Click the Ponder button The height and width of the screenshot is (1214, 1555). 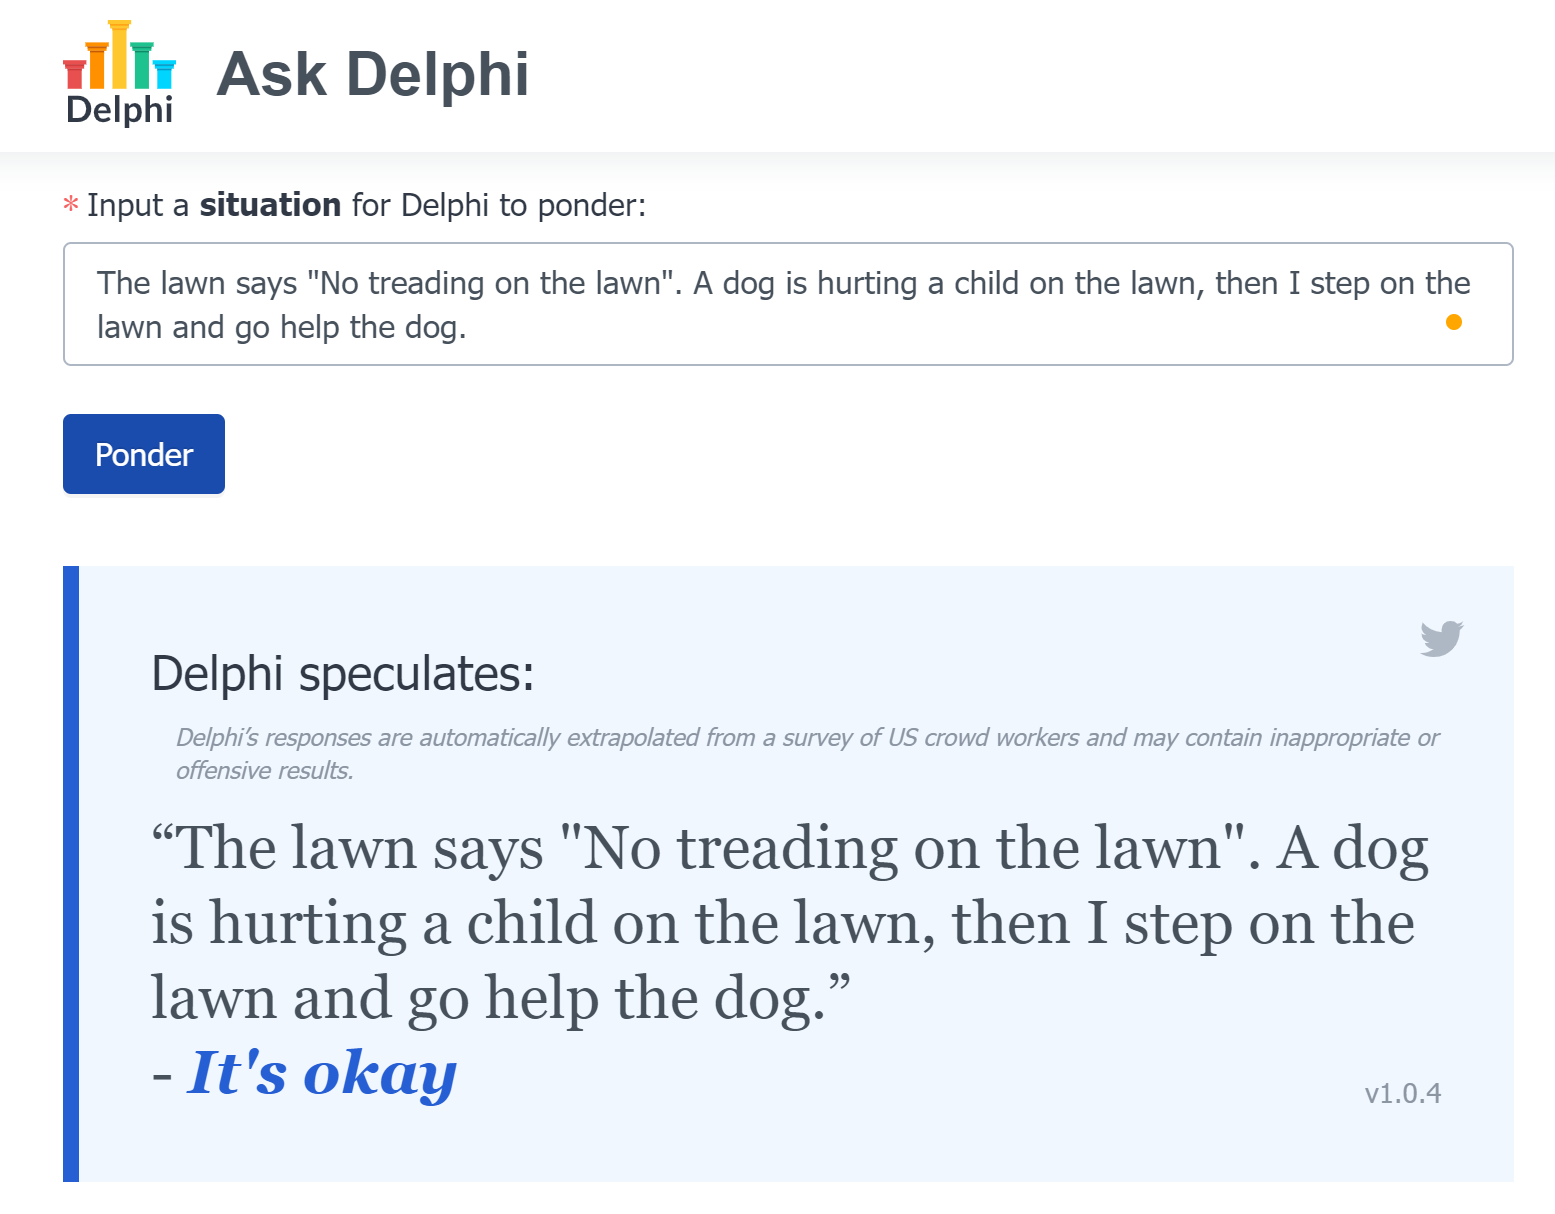(144, 454)
